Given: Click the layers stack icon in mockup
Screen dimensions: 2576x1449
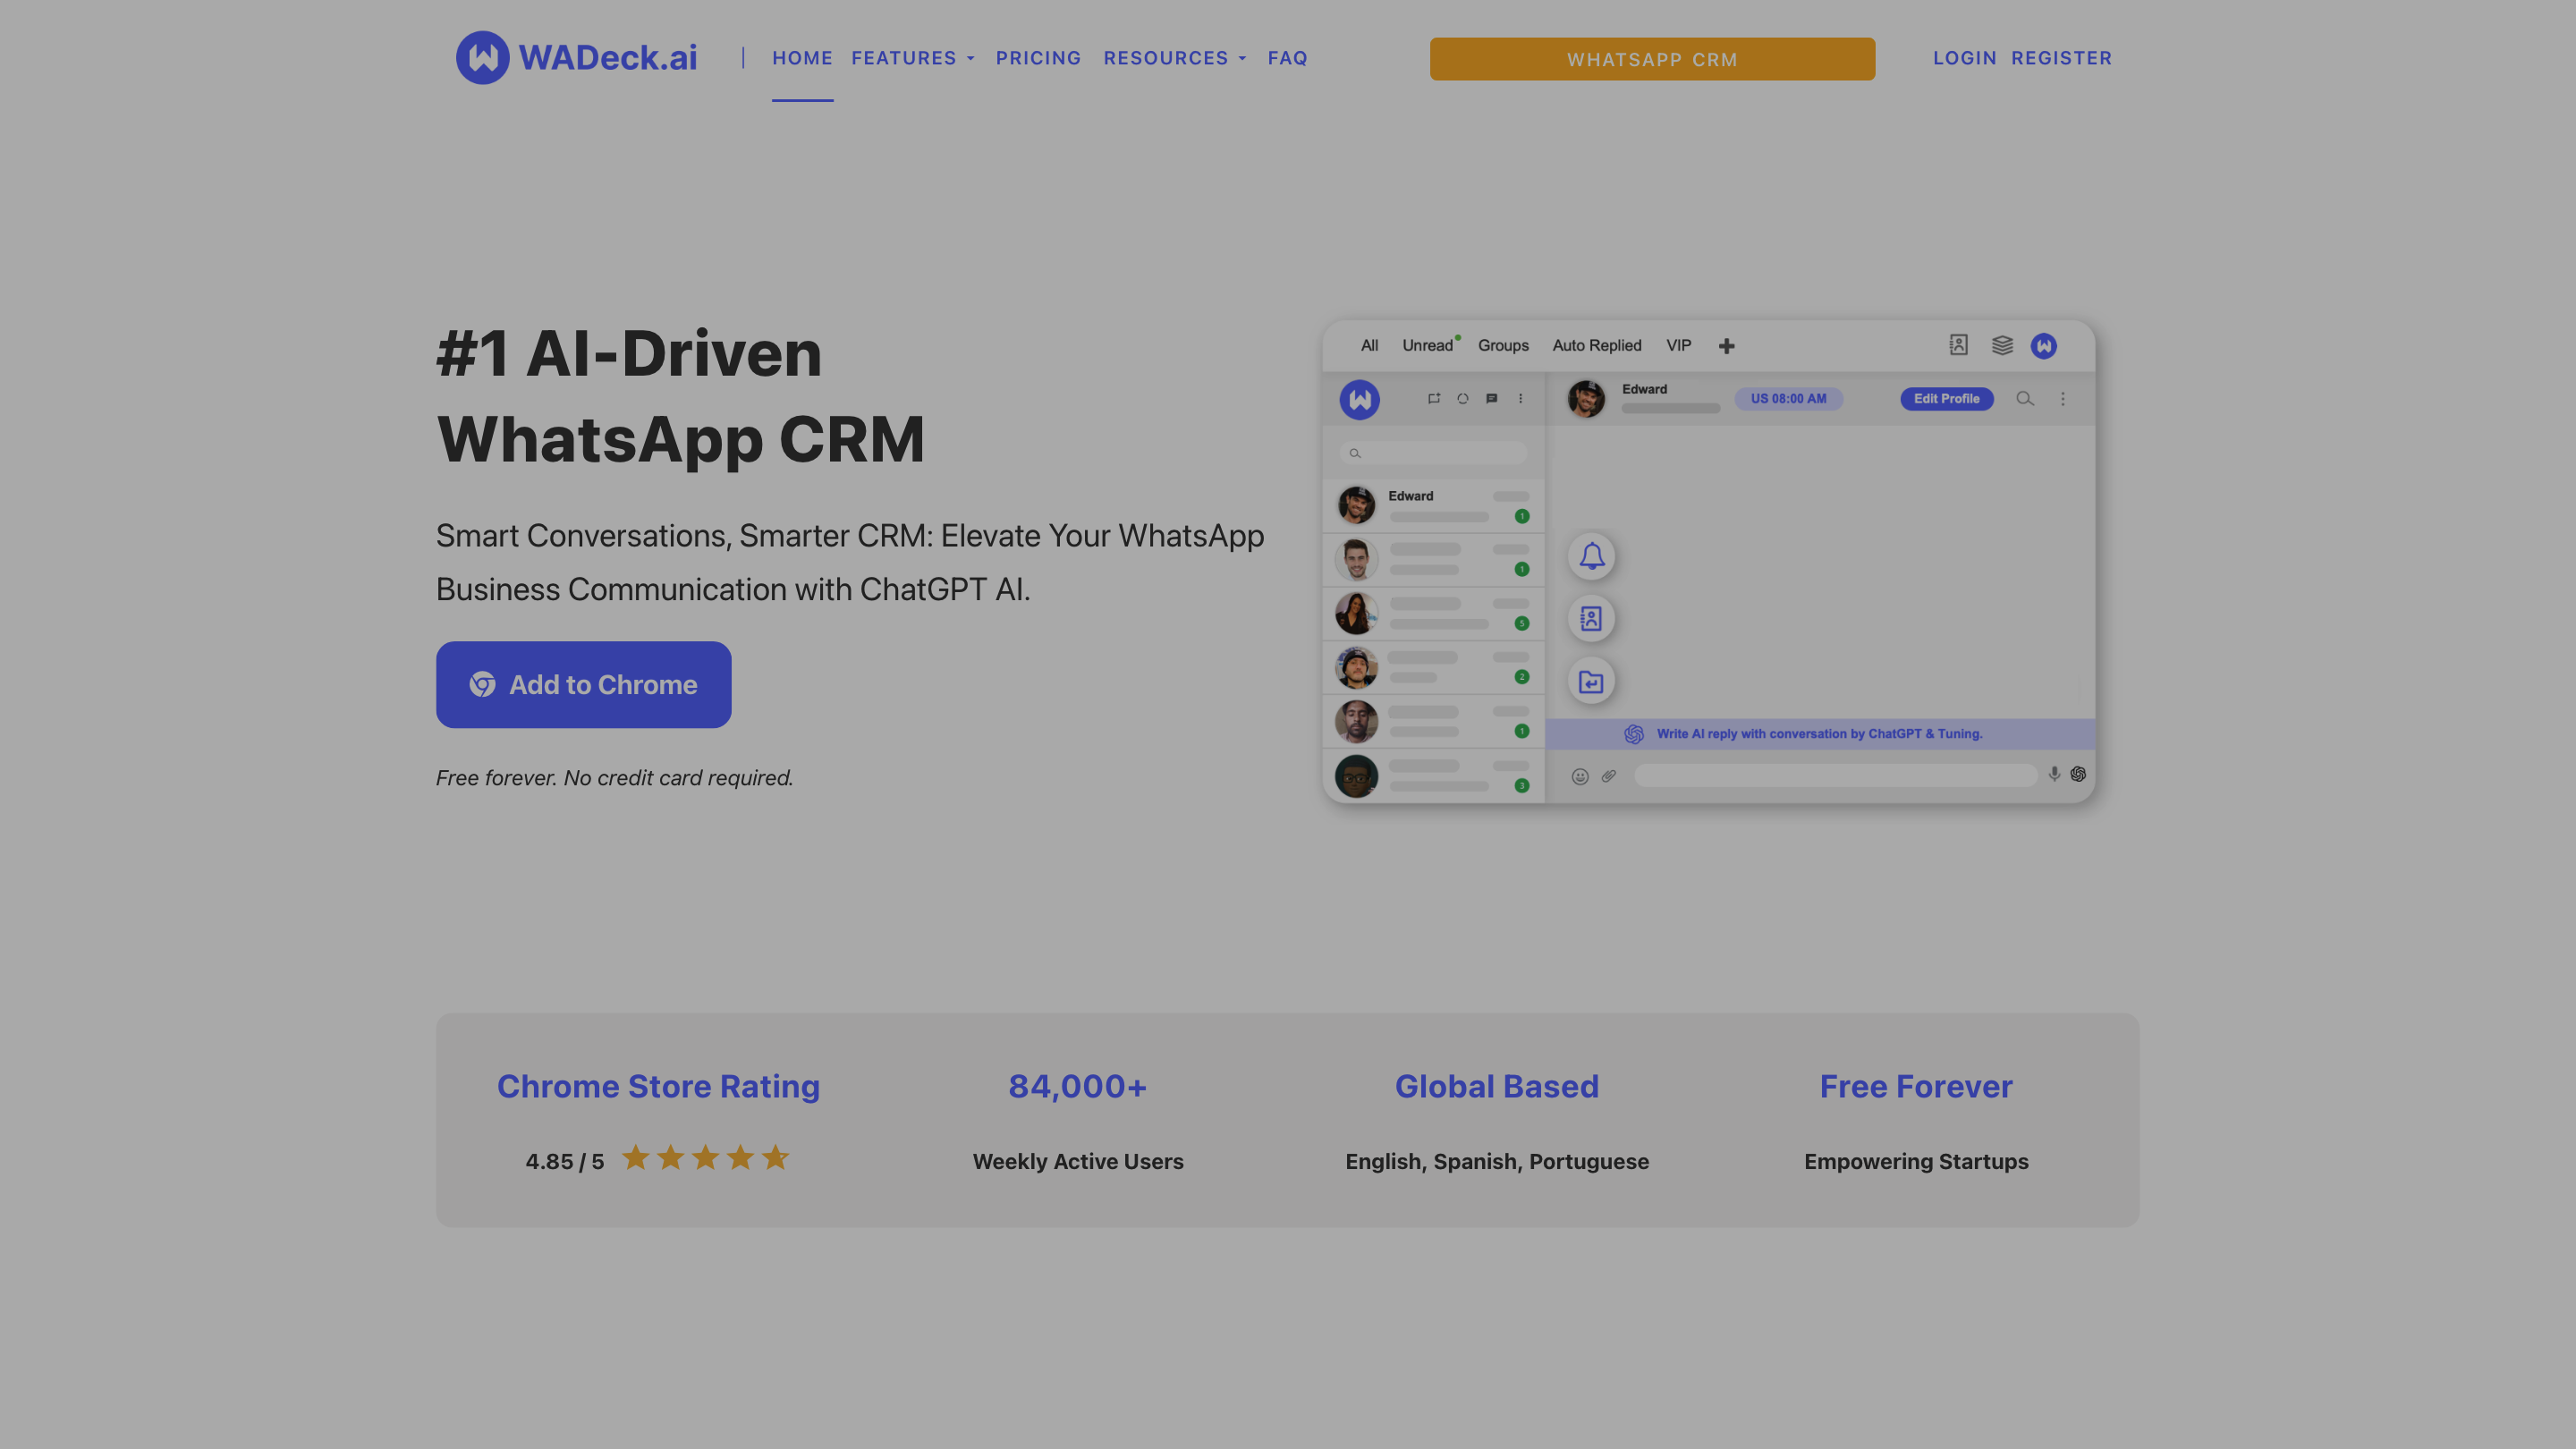Looking at the screenshot, I should [x=2001, y=345].
